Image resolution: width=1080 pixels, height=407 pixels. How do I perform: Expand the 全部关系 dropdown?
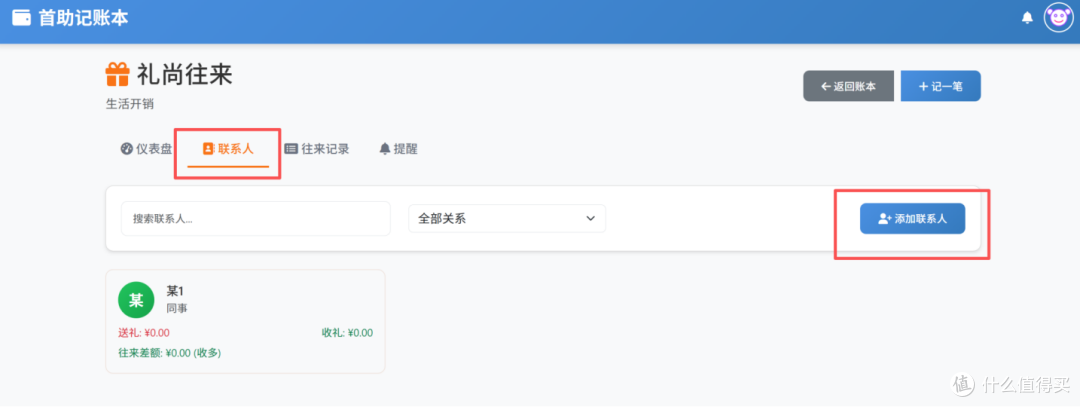[x=507, y=218]
